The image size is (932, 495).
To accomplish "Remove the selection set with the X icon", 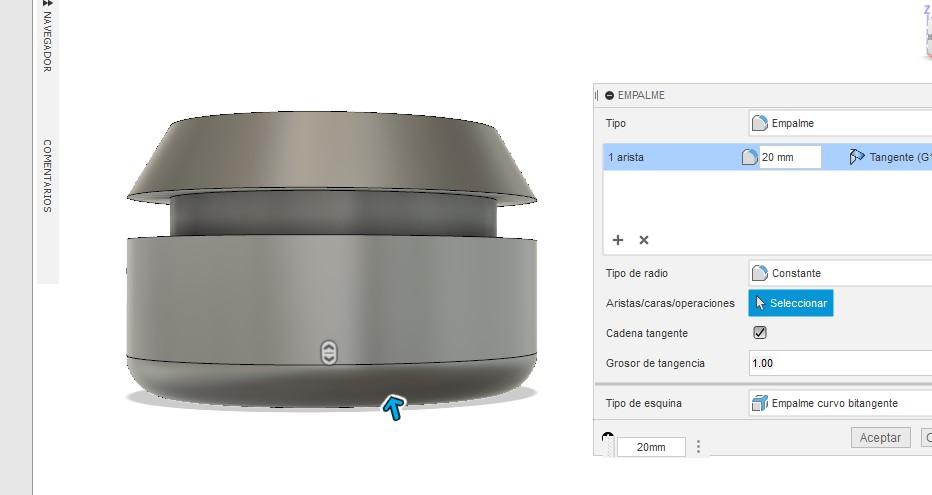I will click(644, 239).
